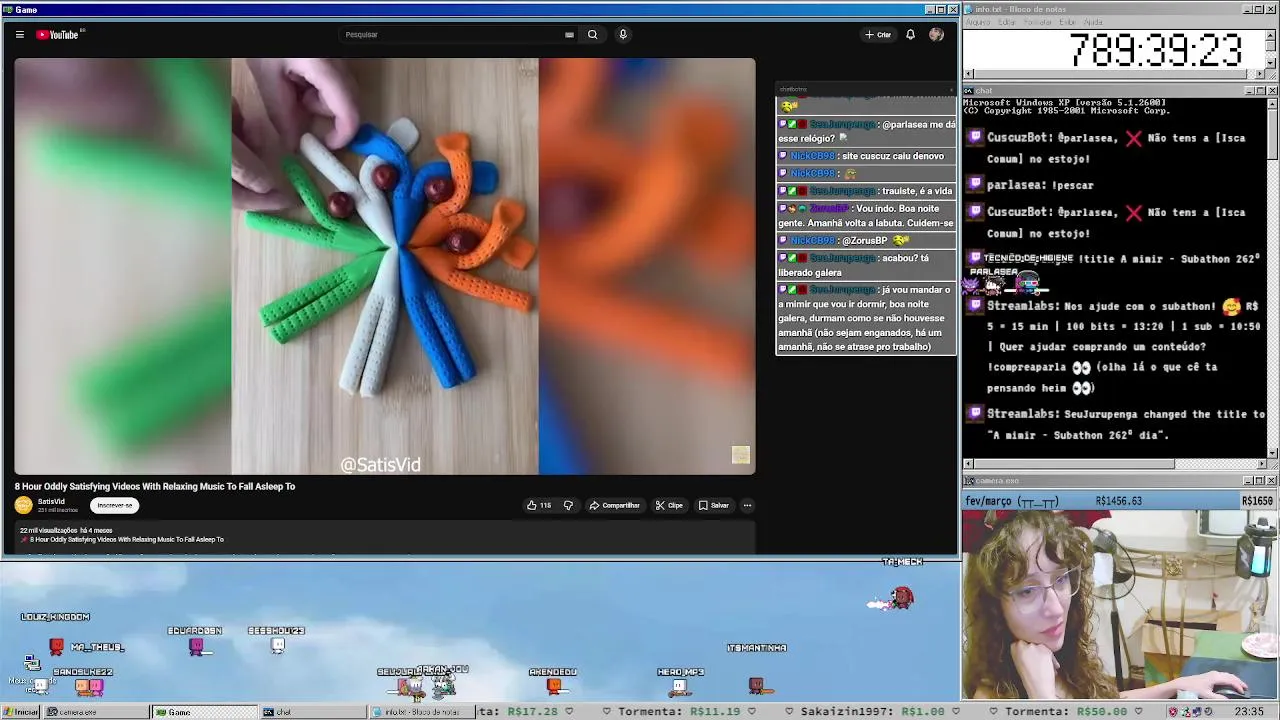
Task: Click the R$1456.63 amount in camera window
Action: [x=1119, y=501]
